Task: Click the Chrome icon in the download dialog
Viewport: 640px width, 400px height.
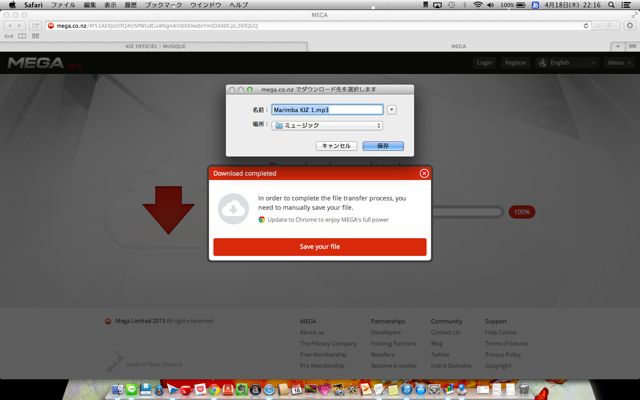Action: (262, 220)
